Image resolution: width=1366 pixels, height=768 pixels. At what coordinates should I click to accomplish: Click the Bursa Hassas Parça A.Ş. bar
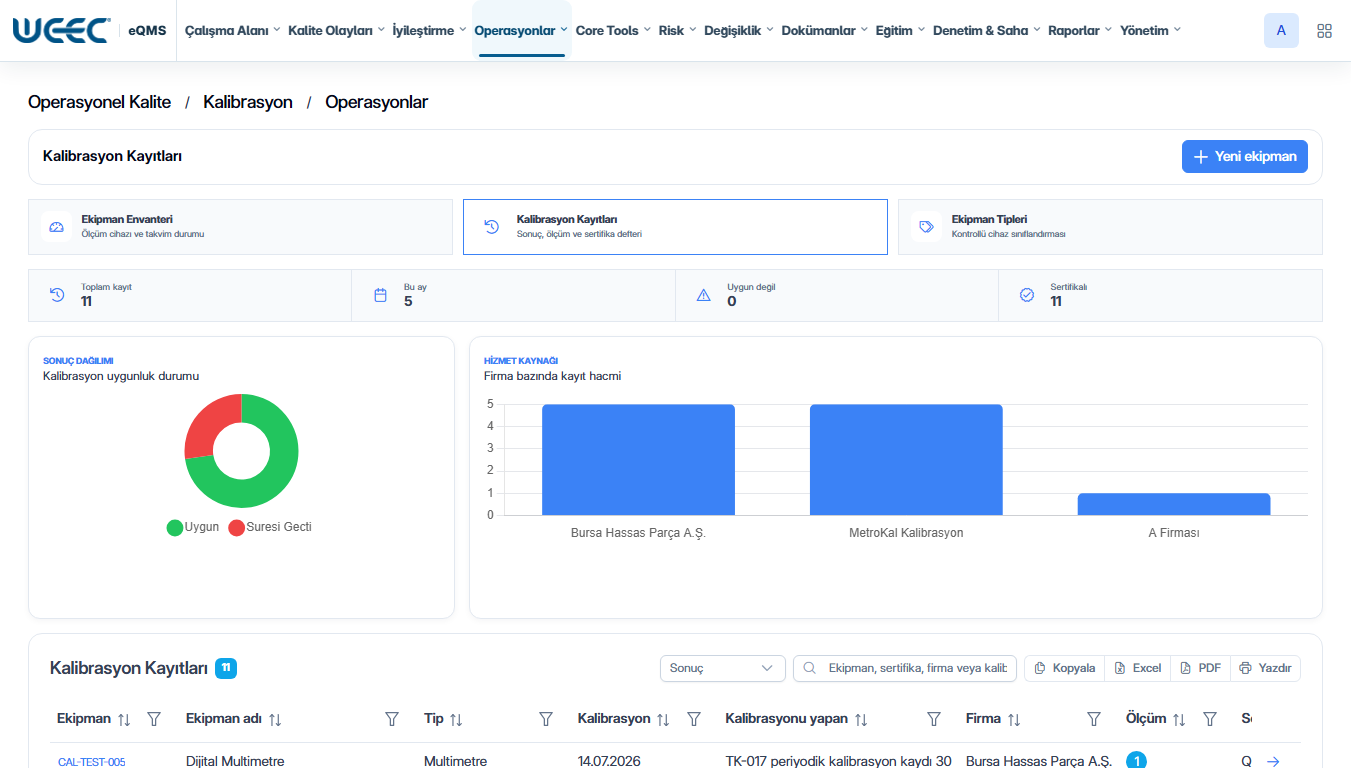click(x=638, y=460)
